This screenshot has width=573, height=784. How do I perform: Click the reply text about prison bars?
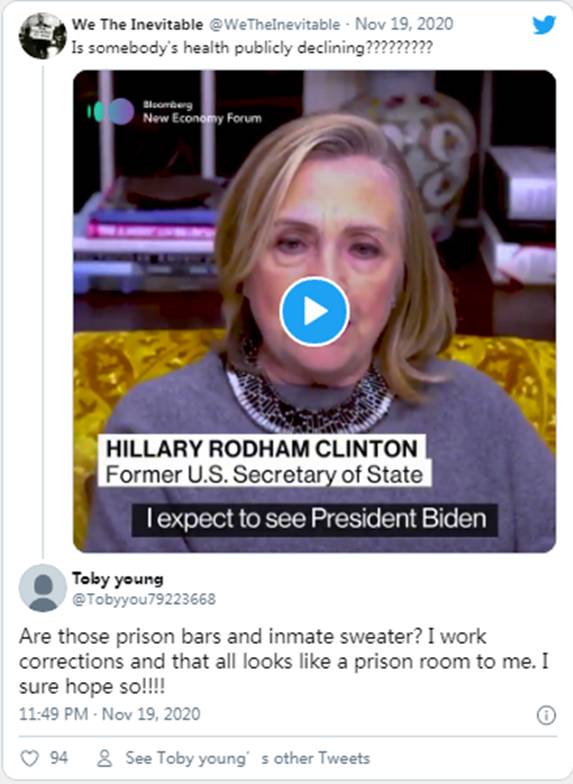pyautogui.click(x=284, y=662)
